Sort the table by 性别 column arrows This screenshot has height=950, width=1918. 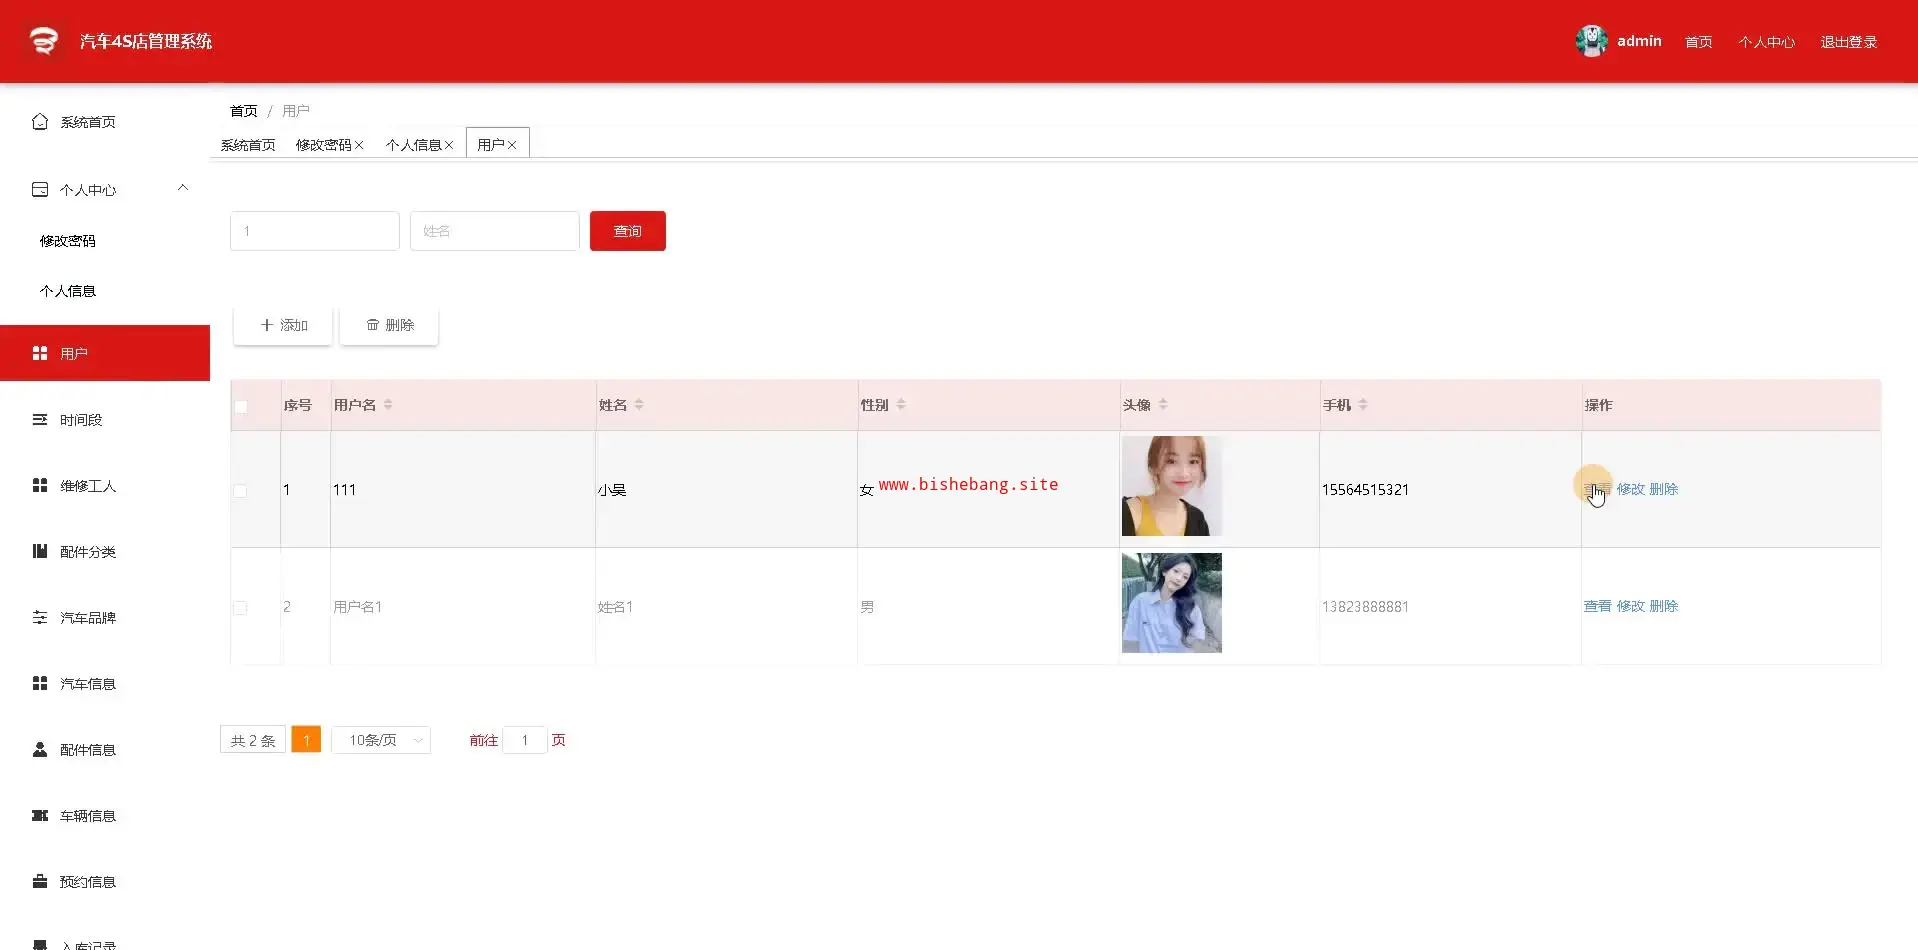(901, 405)
